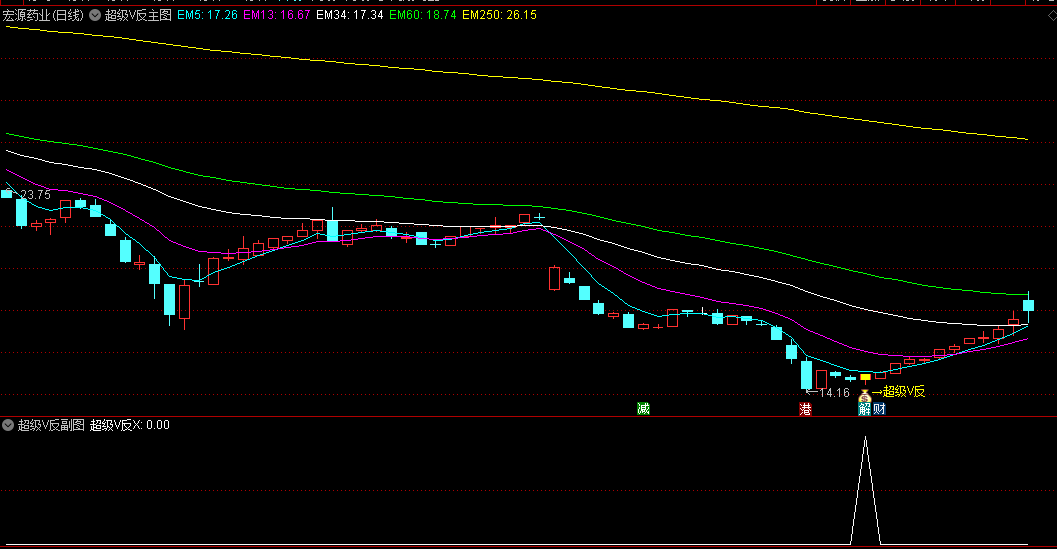Image resolution: width=1057 pixels, height=549 pixels.
Task: Click the yellow signal candlestick
Action: 865,378
